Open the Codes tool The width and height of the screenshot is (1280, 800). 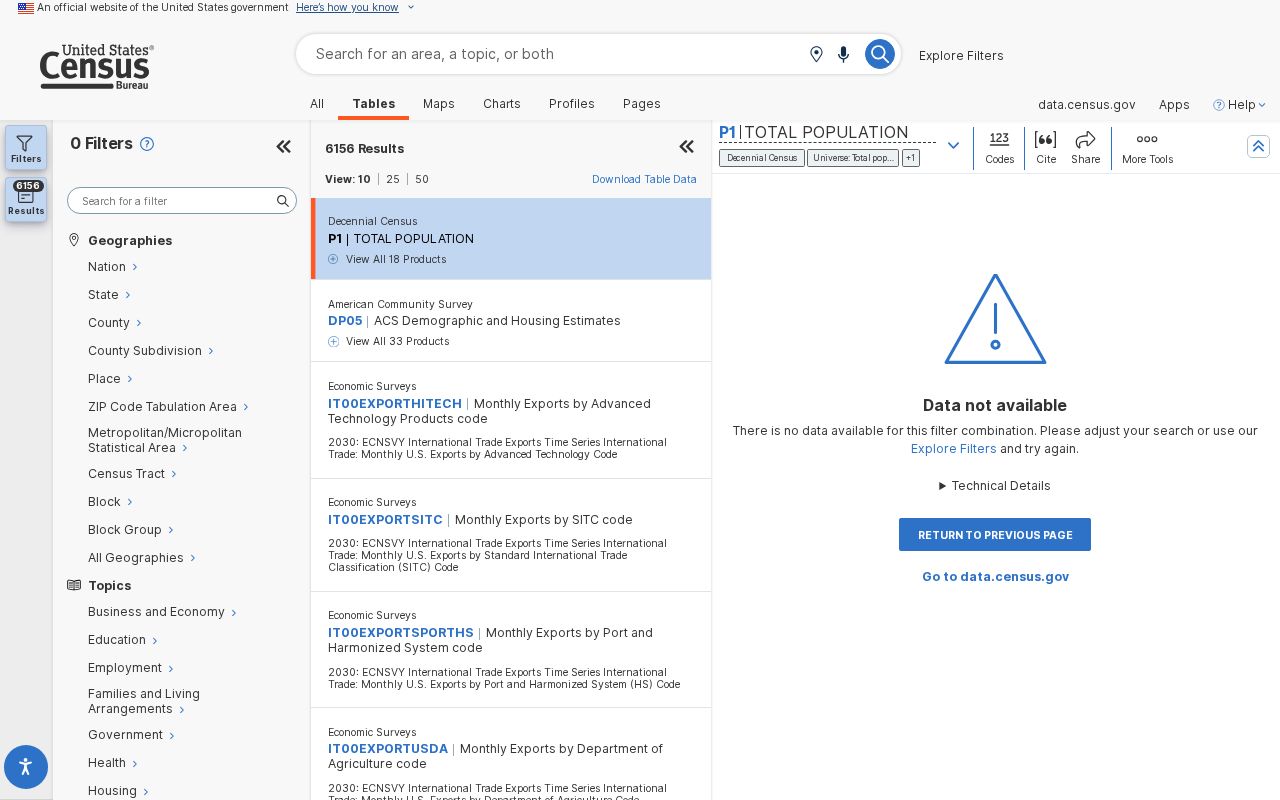(x=999, y=148)
